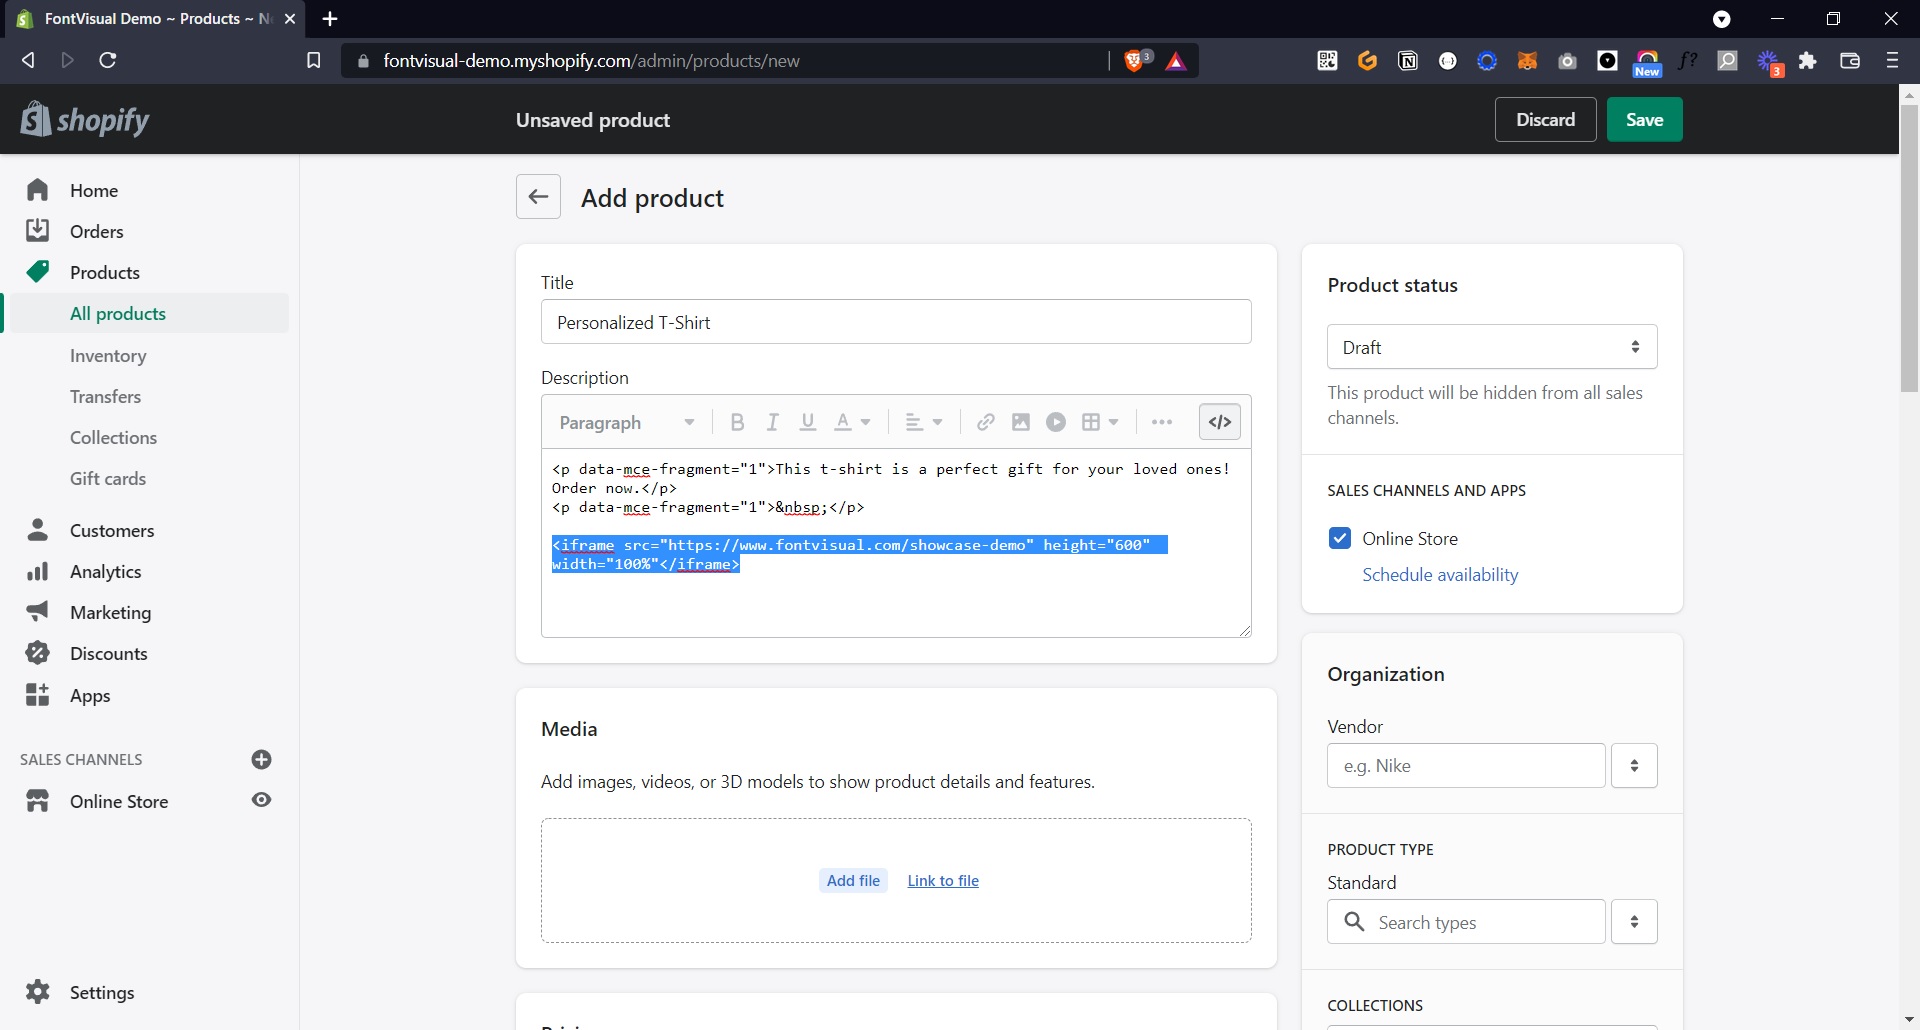Click the Discard button
1920x1030 pixels.
(1545, 119)
